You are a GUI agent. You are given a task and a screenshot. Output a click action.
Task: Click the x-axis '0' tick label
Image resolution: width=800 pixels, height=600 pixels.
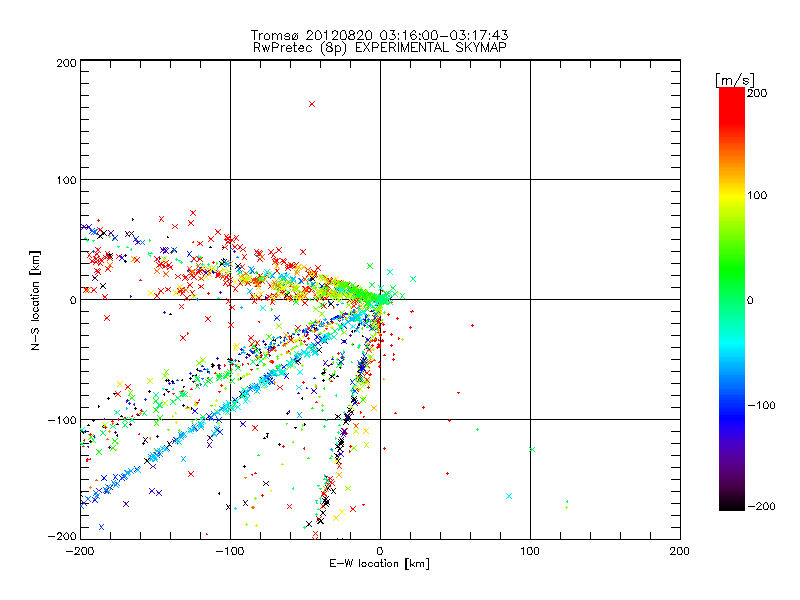[x=380, y=552]
